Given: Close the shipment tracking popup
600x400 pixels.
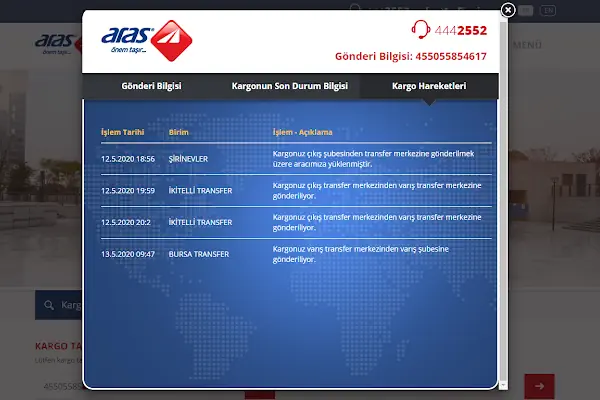Looking at the screenshot, I should pos(508,10).
